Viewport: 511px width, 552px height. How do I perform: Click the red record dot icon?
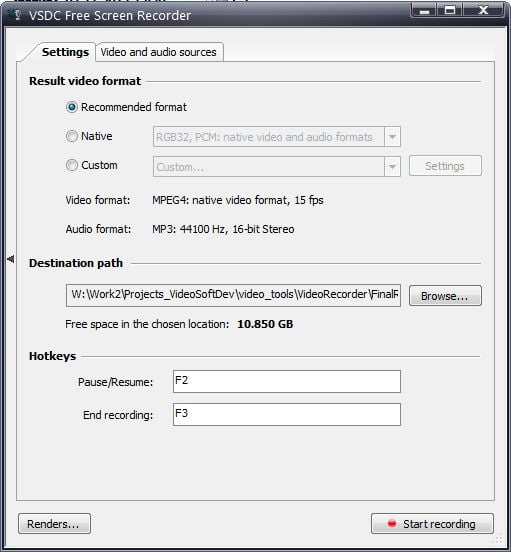pos(391,523)
